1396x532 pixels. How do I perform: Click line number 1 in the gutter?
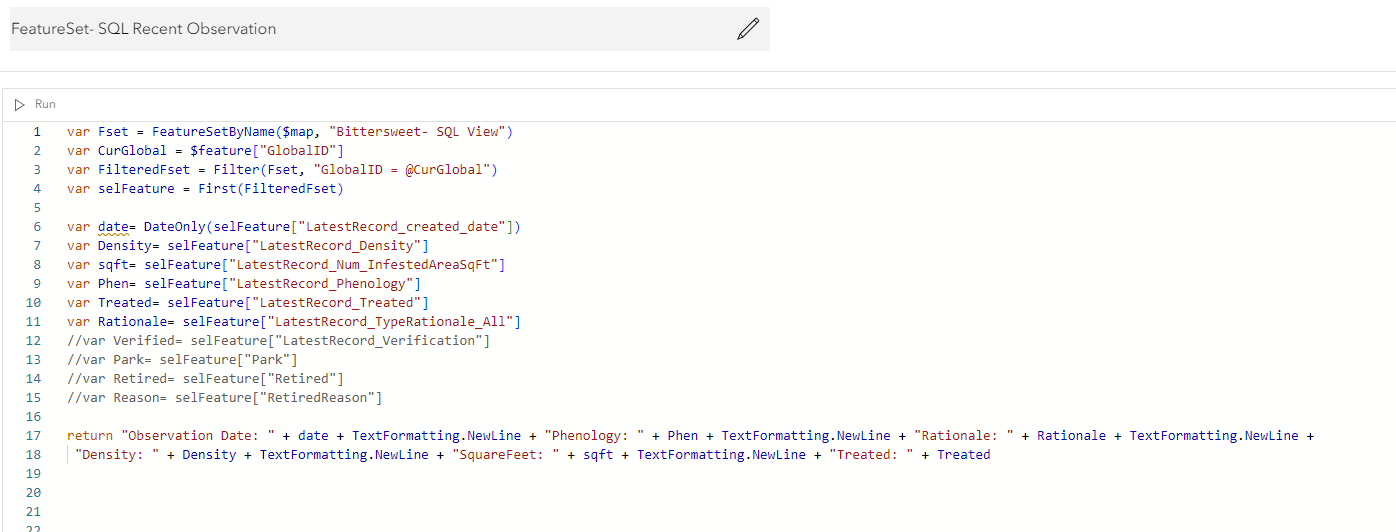coord(37,132)
